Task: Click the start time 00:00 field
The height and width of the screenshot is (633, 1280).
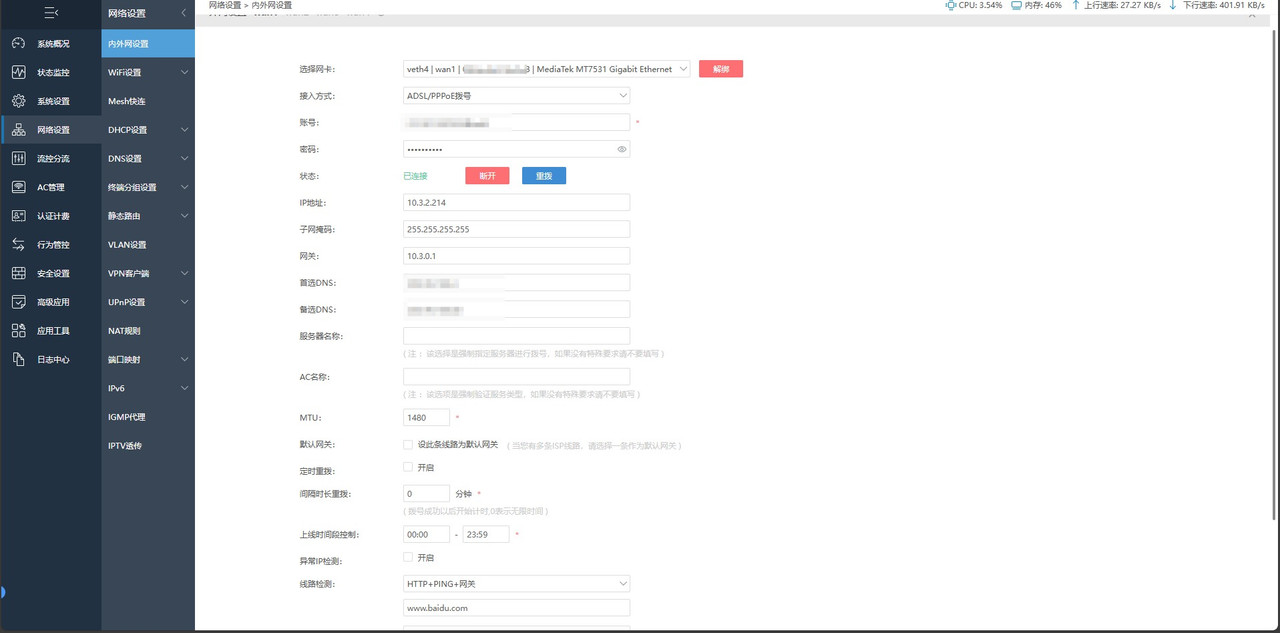Action: point(426,534)
